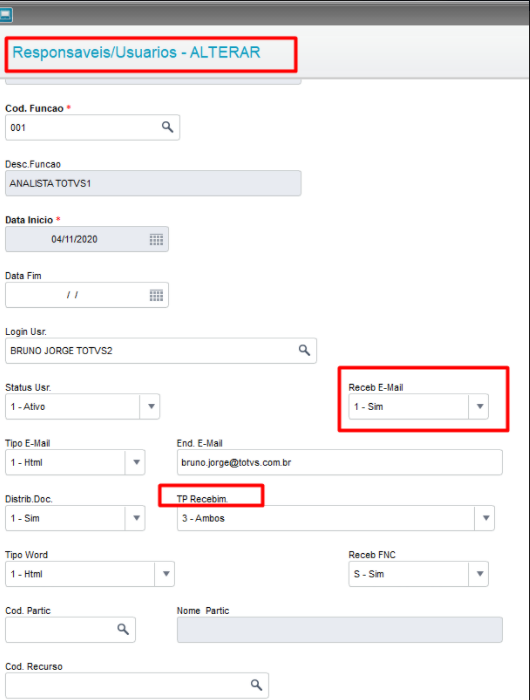530x700 pixels.
Task: Click the End. E-Mail label
Action: [x=200, y=443]
